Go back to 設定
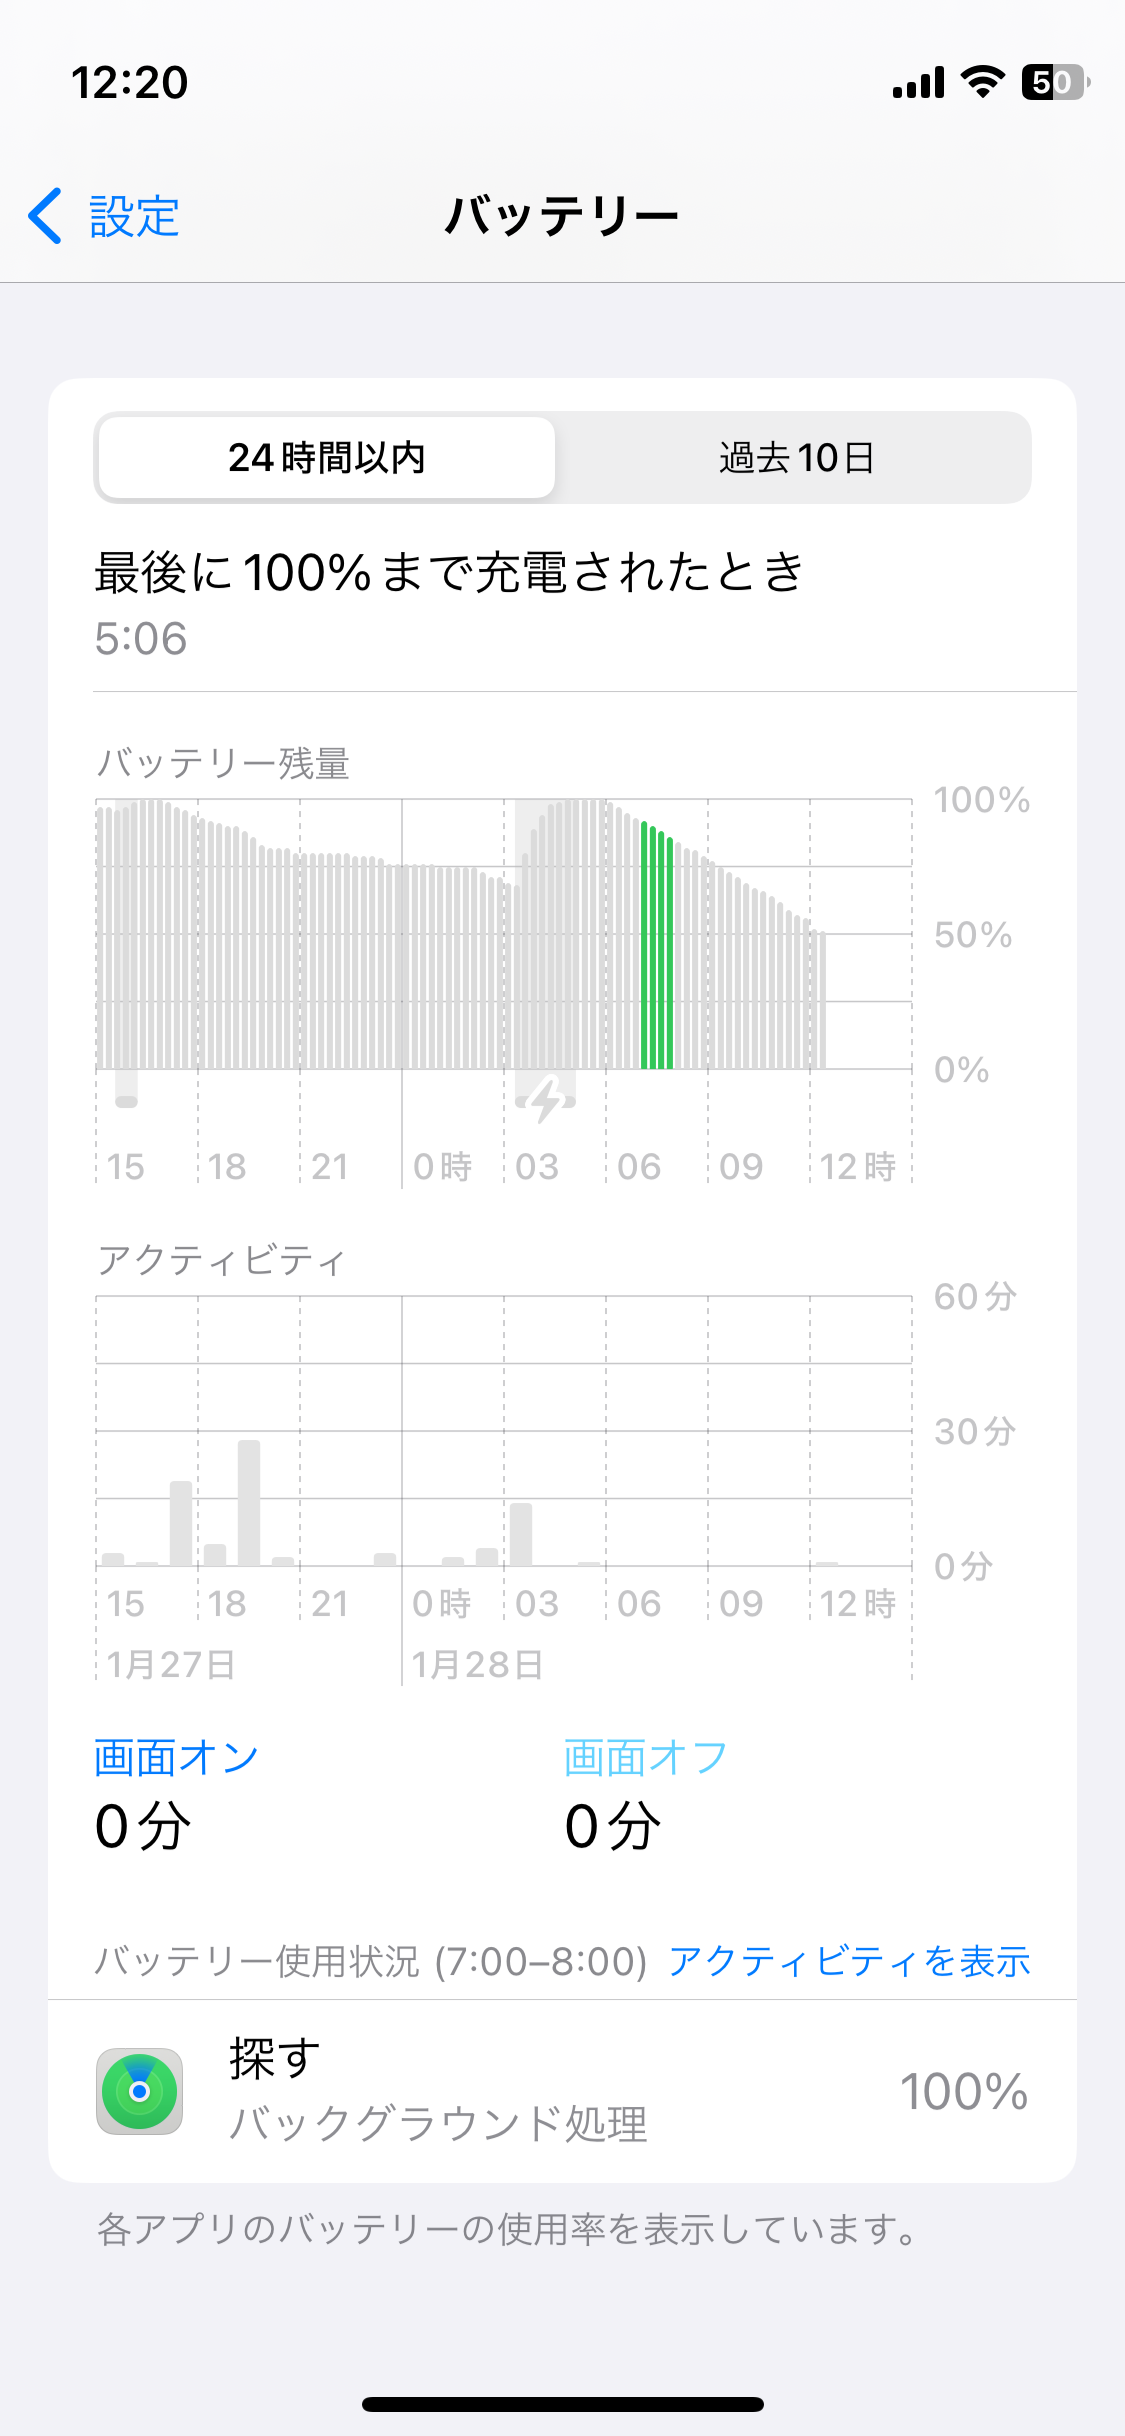 134,216
